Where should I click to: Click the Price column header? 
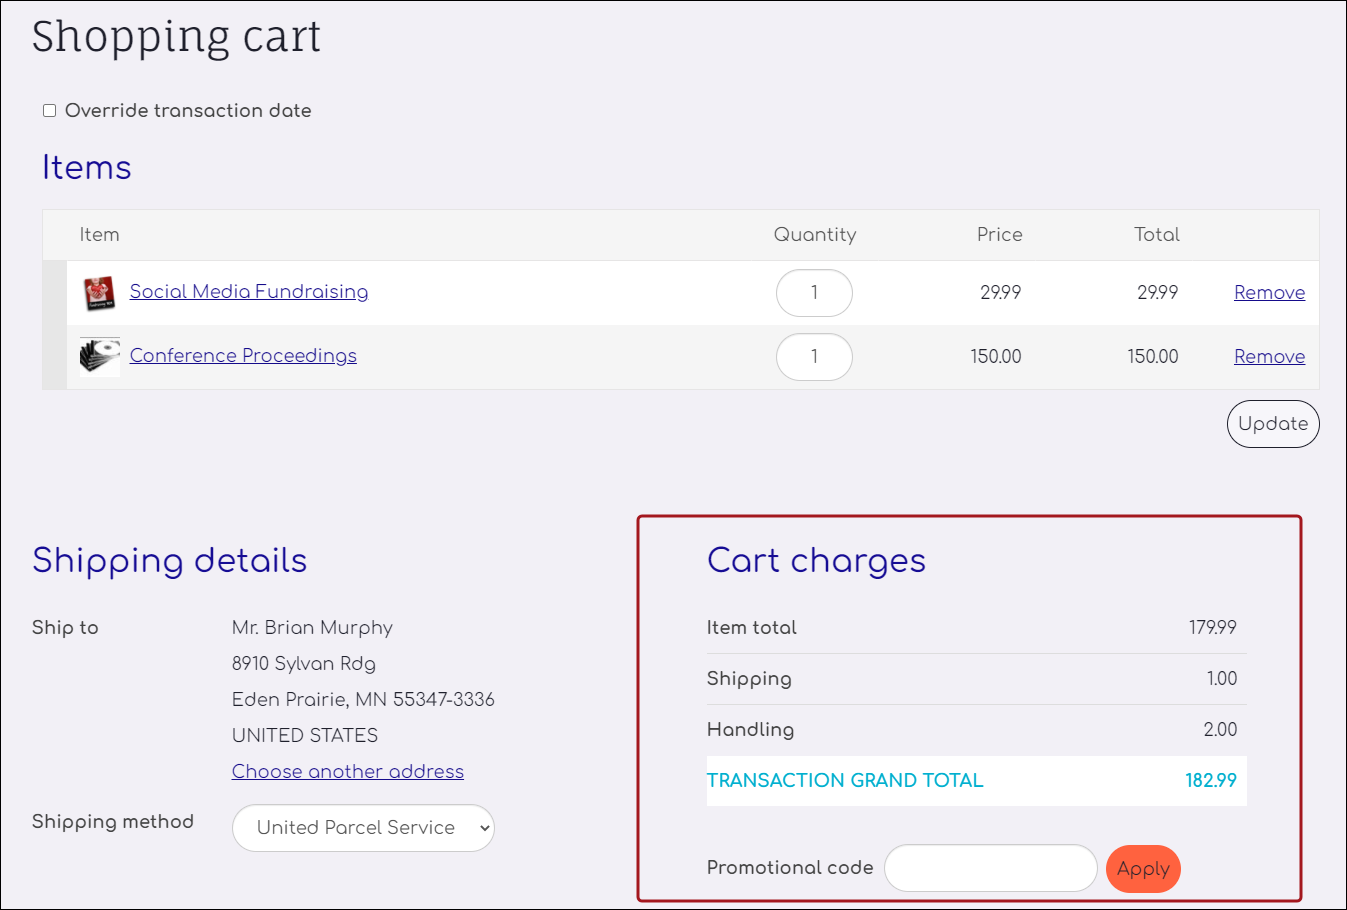(x=999, y=234)
